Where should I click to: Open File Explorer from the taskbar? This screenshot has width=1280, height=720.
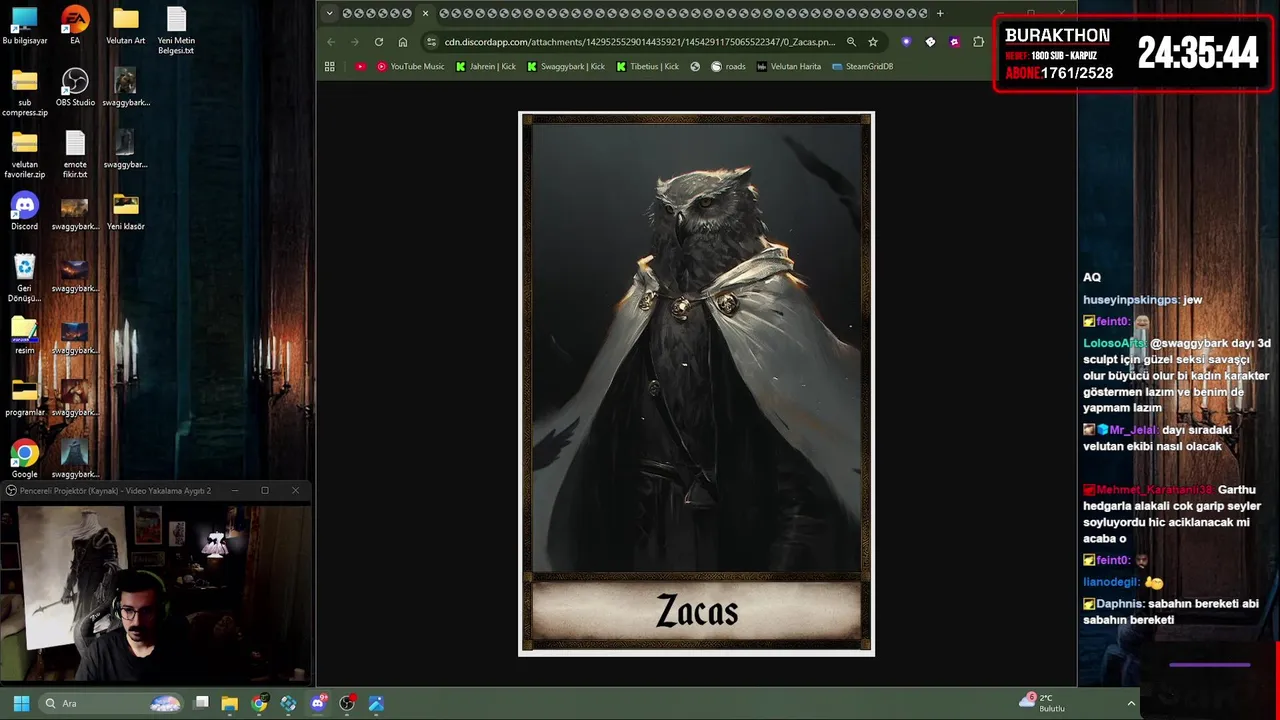tap(230, 703)
